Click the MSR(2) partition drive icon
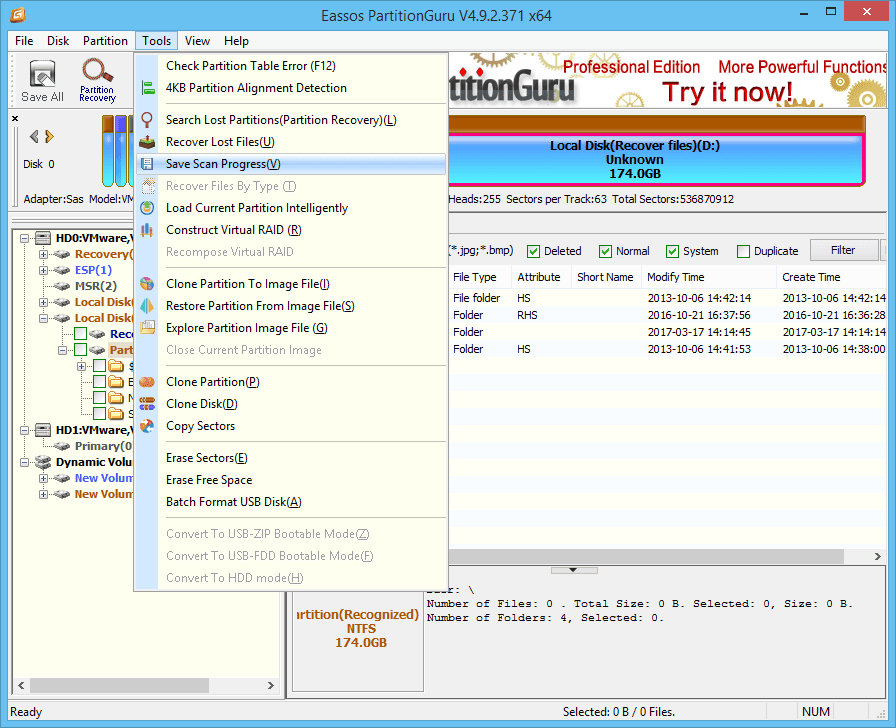The height and width of the screenshot is (728, 896). click(62, 286)
